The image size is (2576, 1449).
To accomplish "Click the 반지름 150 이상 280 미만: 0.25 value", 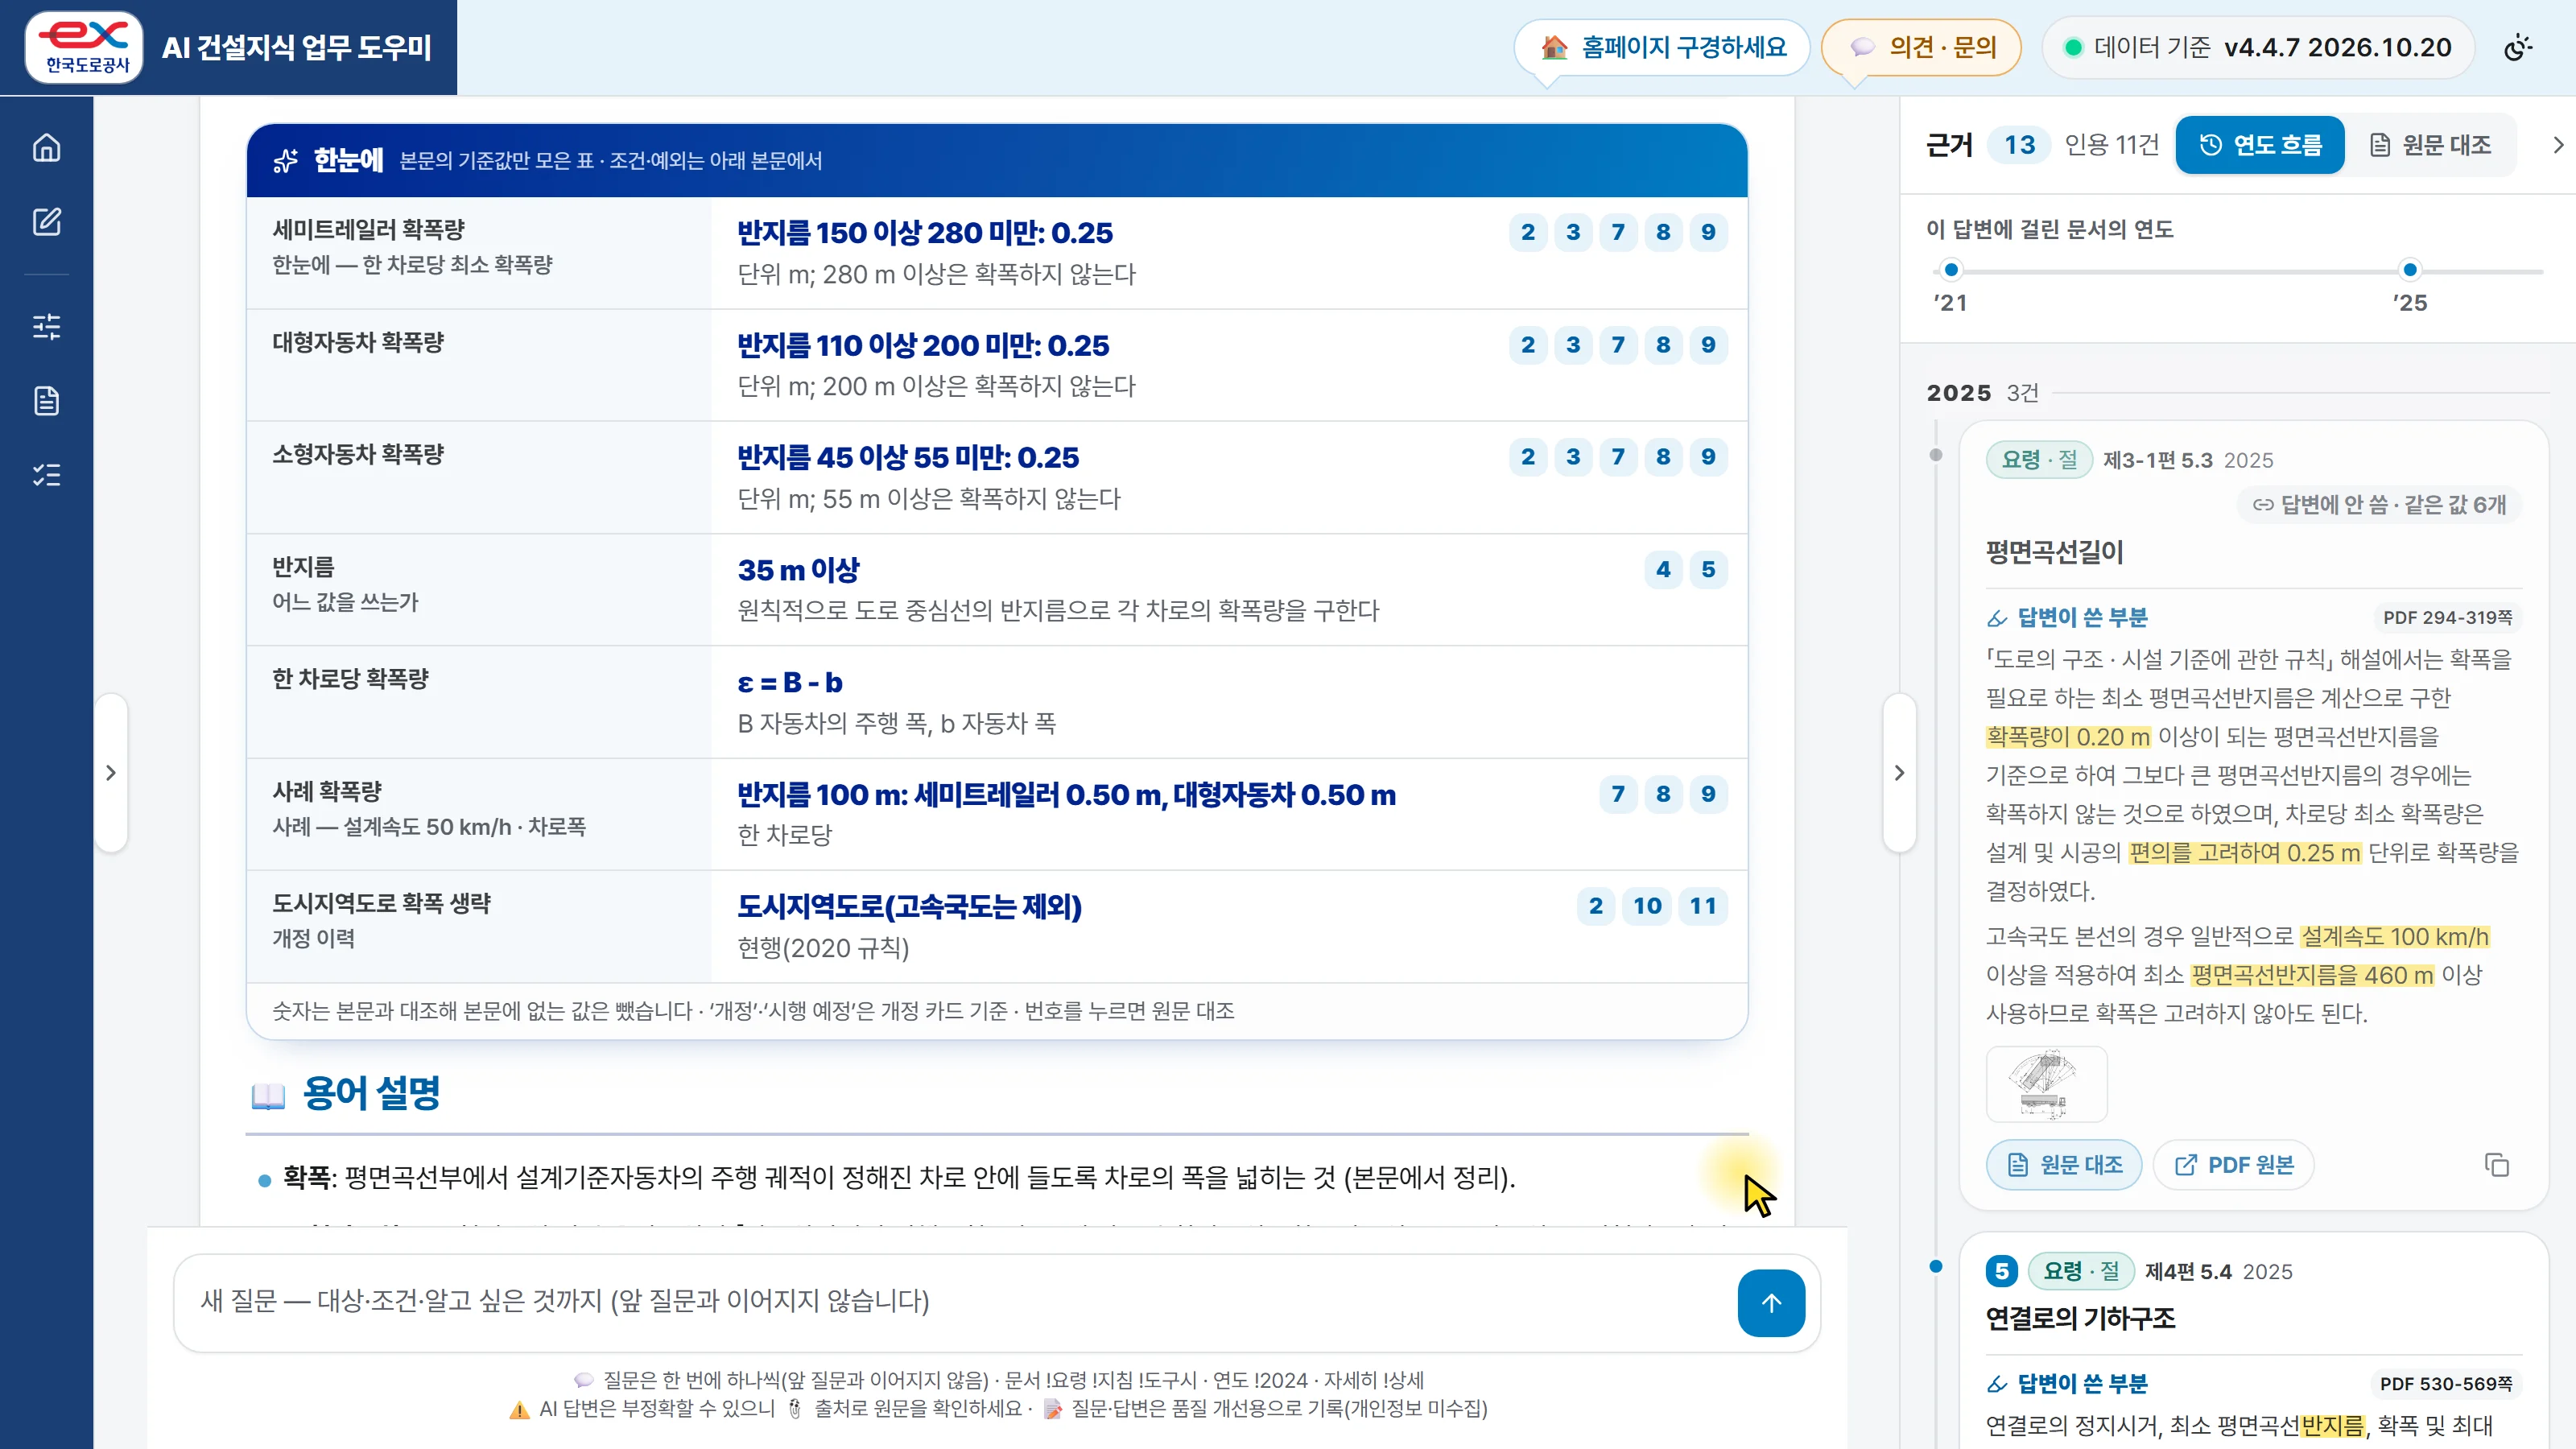I will [x=925, y=233].
